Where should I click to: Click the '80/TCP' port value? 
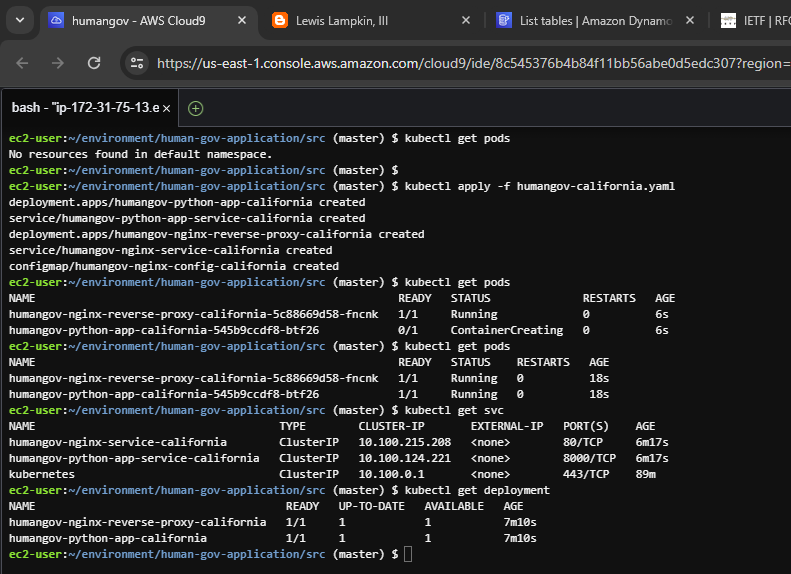[x=583, y=442]
